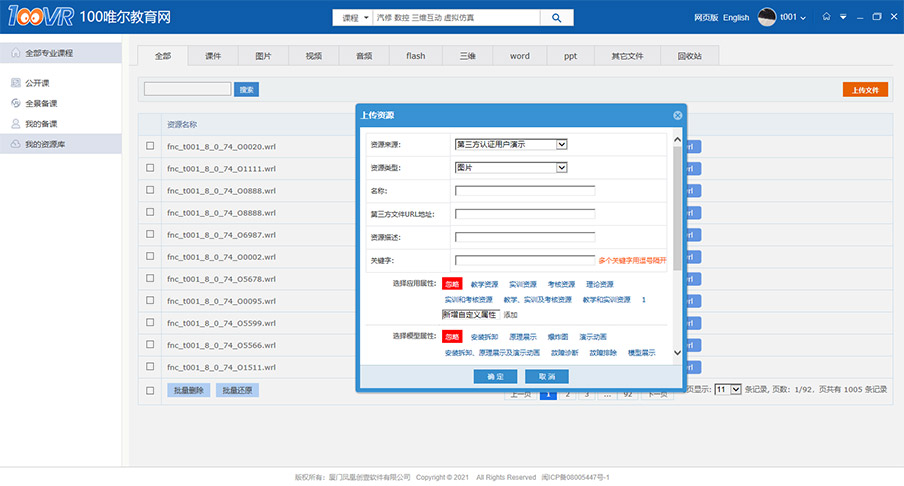The height and width of the screenshot is (486, 904).
Task: Switch to the 视频 tab
Action: (314, 56)
